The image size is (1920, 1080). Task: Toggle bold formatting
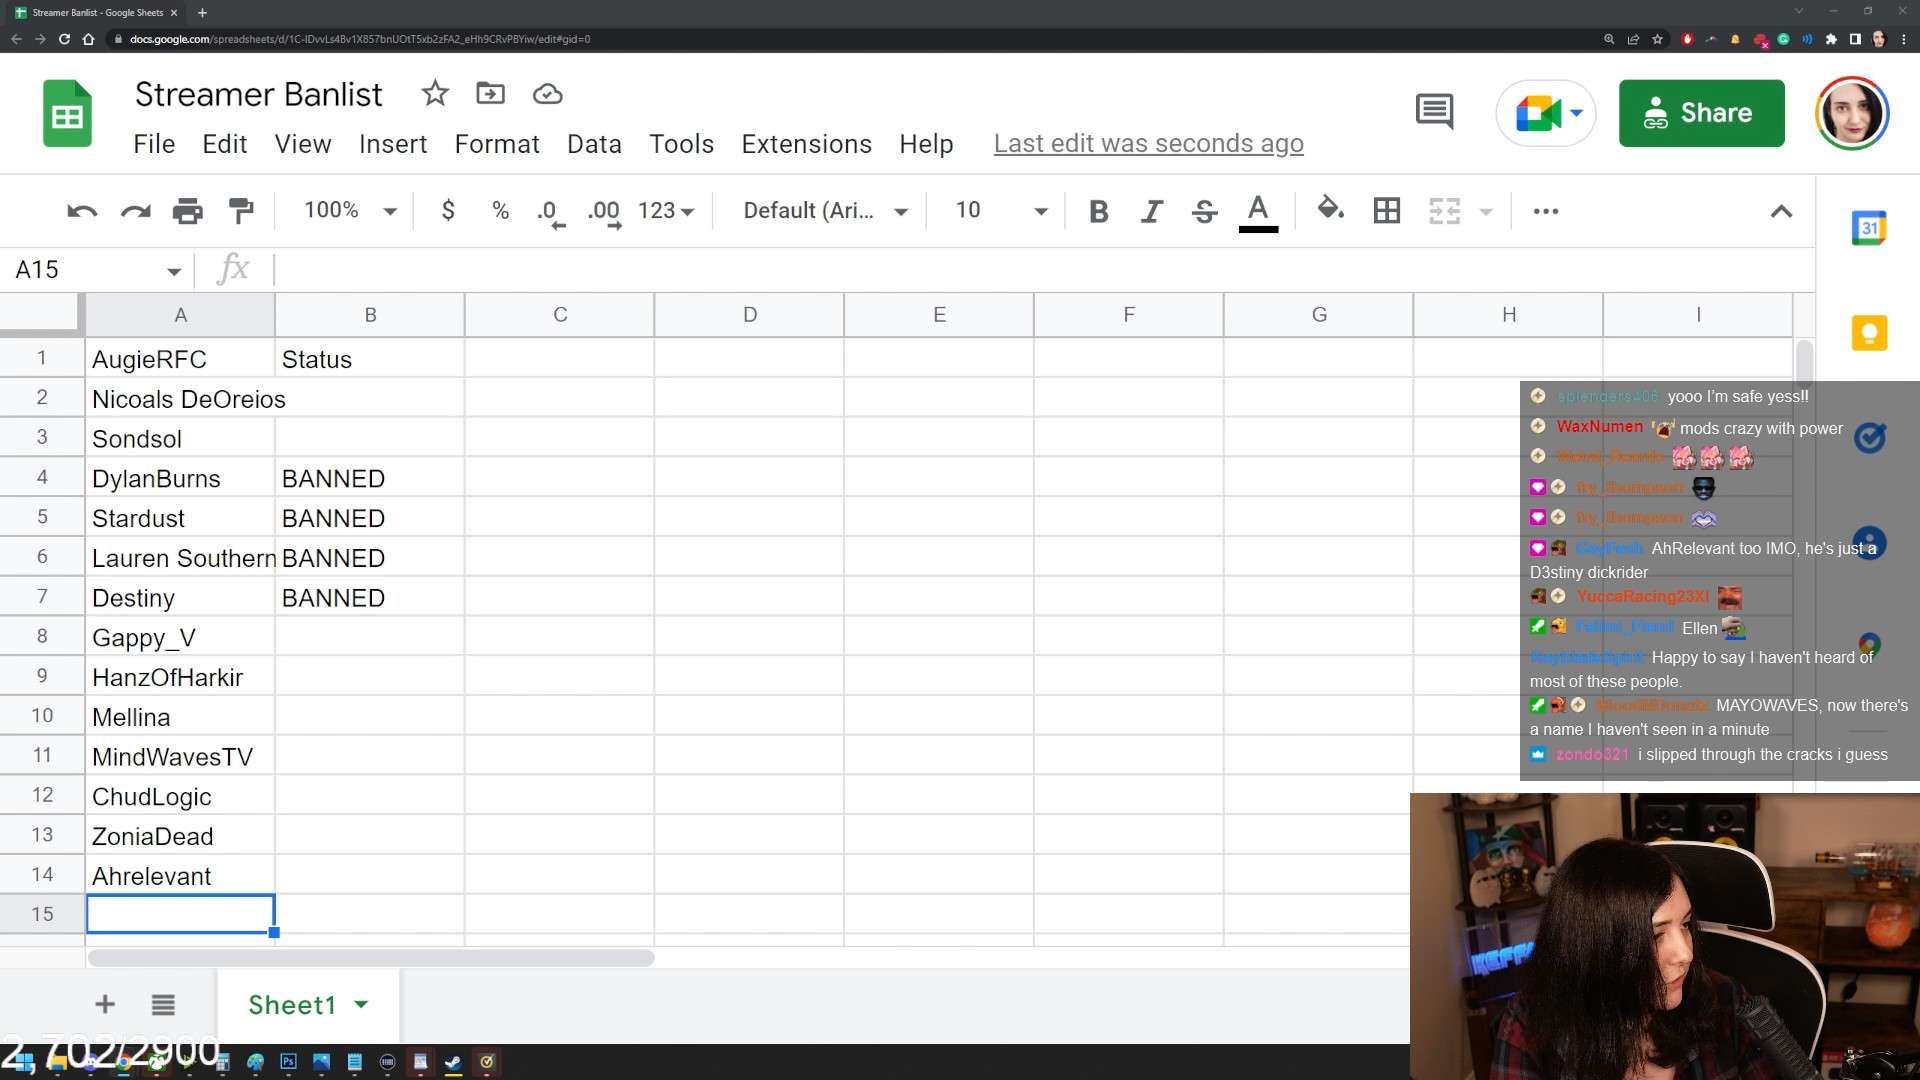(x=1098, y=211)
